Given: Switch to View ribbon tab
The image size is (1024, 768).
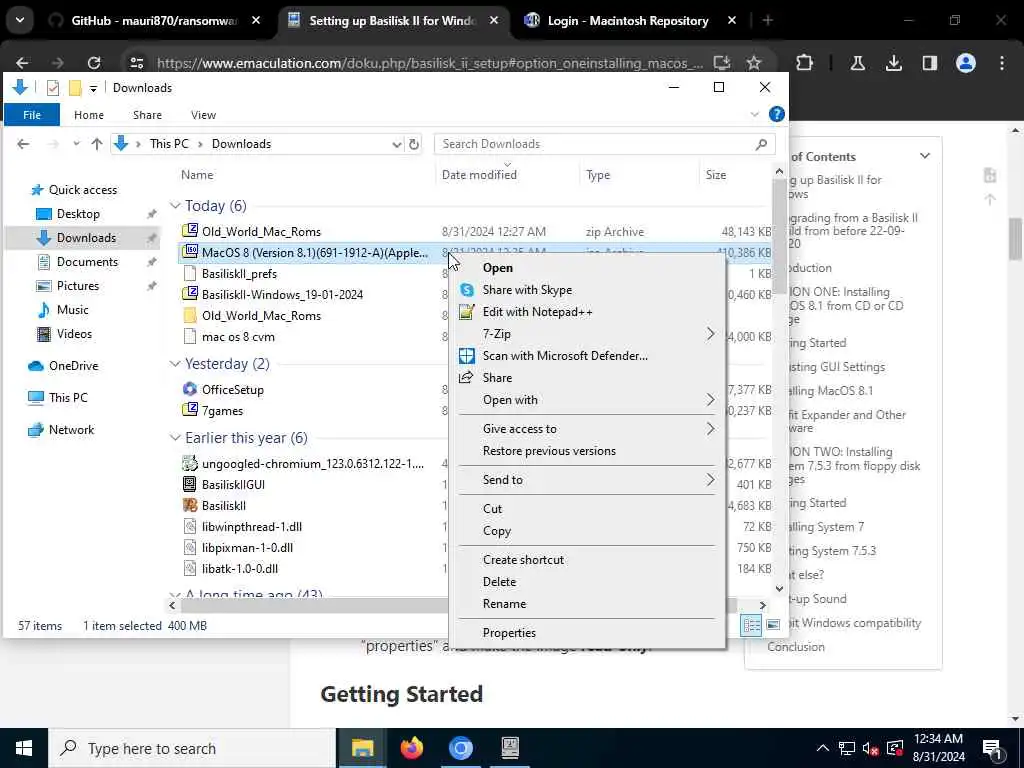Looking at the screenshot, I should point(203,115).
